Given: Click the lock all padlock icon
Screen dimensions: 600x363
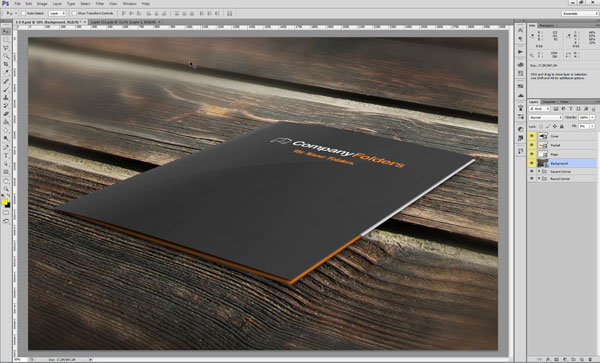Looking at the screenshot, I should click(562, 127).
